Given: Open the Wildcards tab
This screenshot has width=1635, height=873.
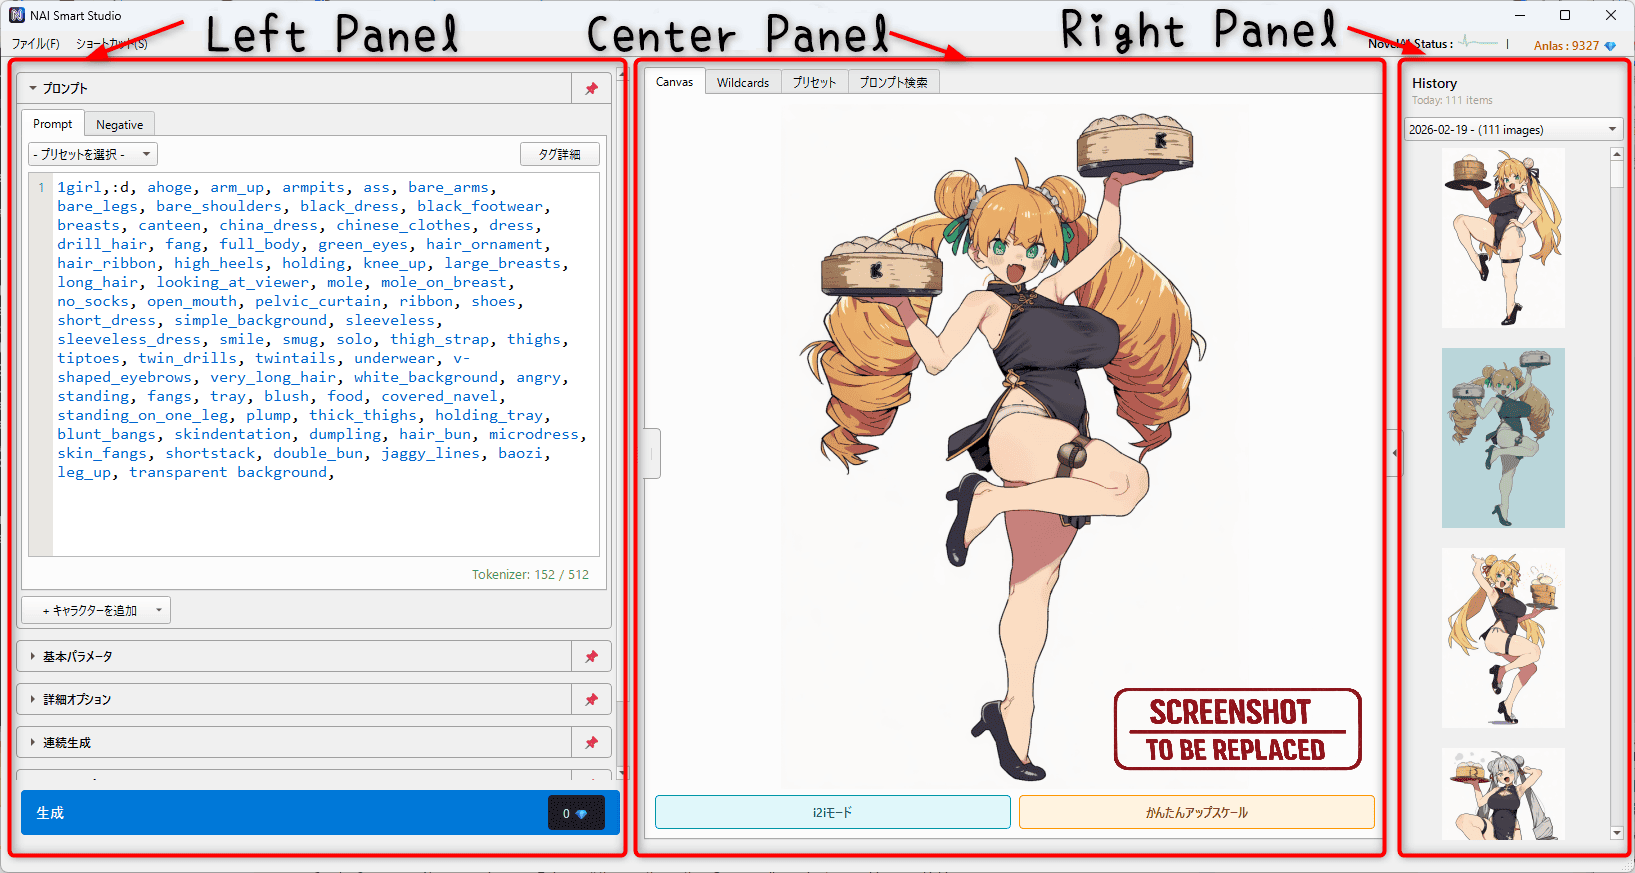Looking at the screenshot, I should coord(743,83).
